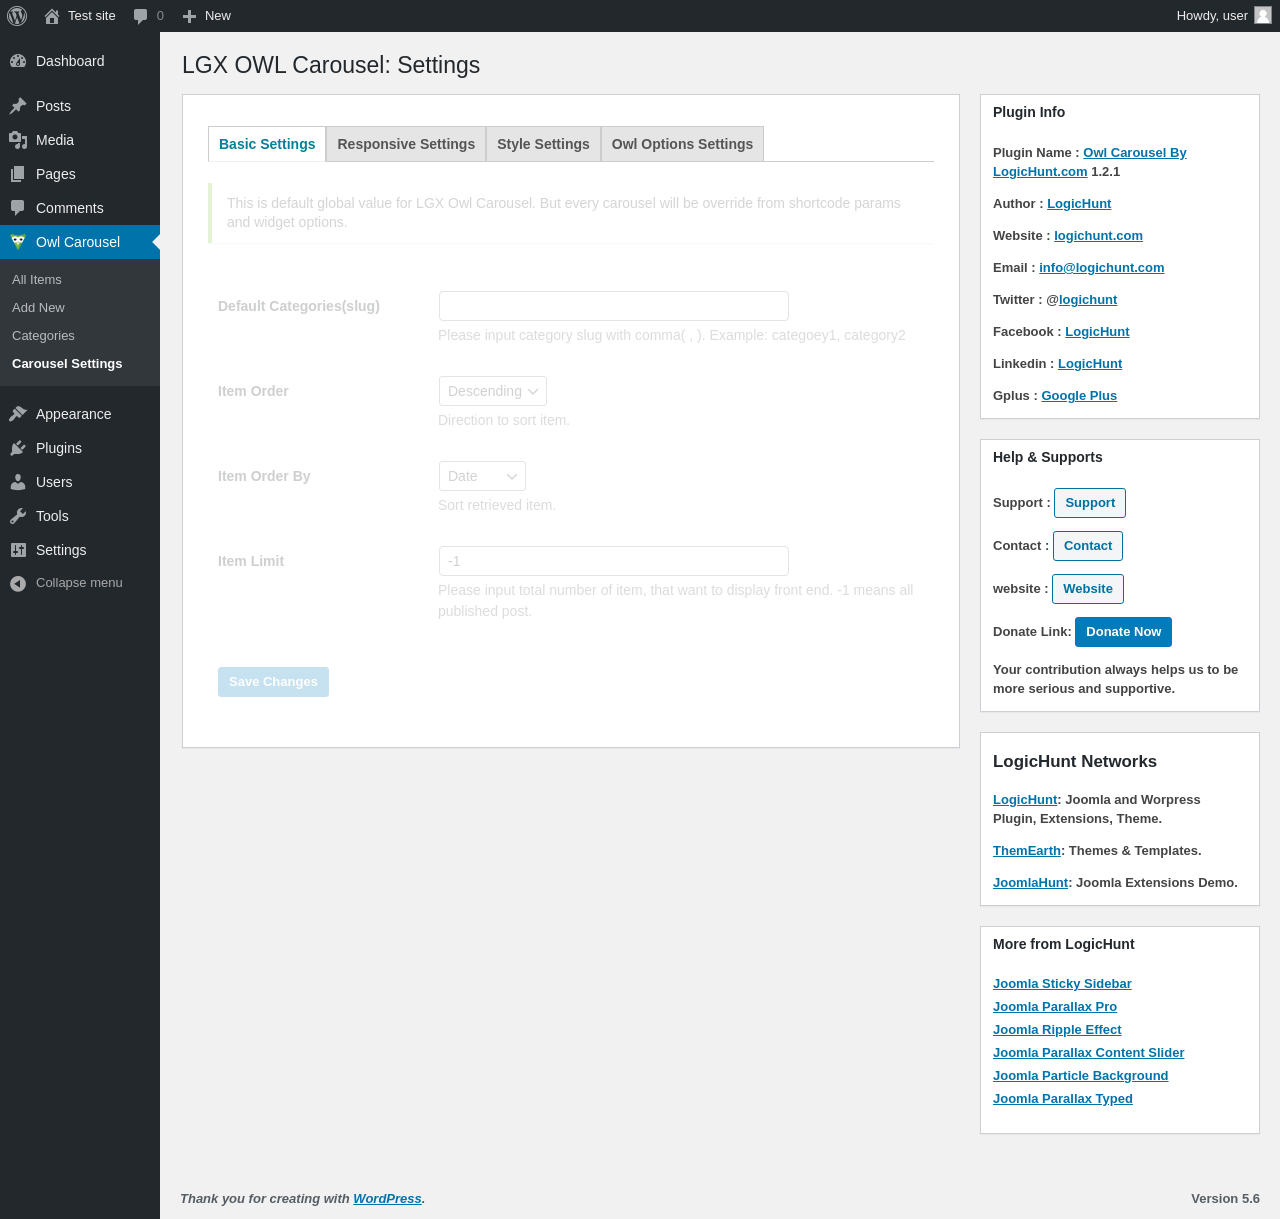
Task: Focus the Item Limit input field
Action: click(614, 561)
